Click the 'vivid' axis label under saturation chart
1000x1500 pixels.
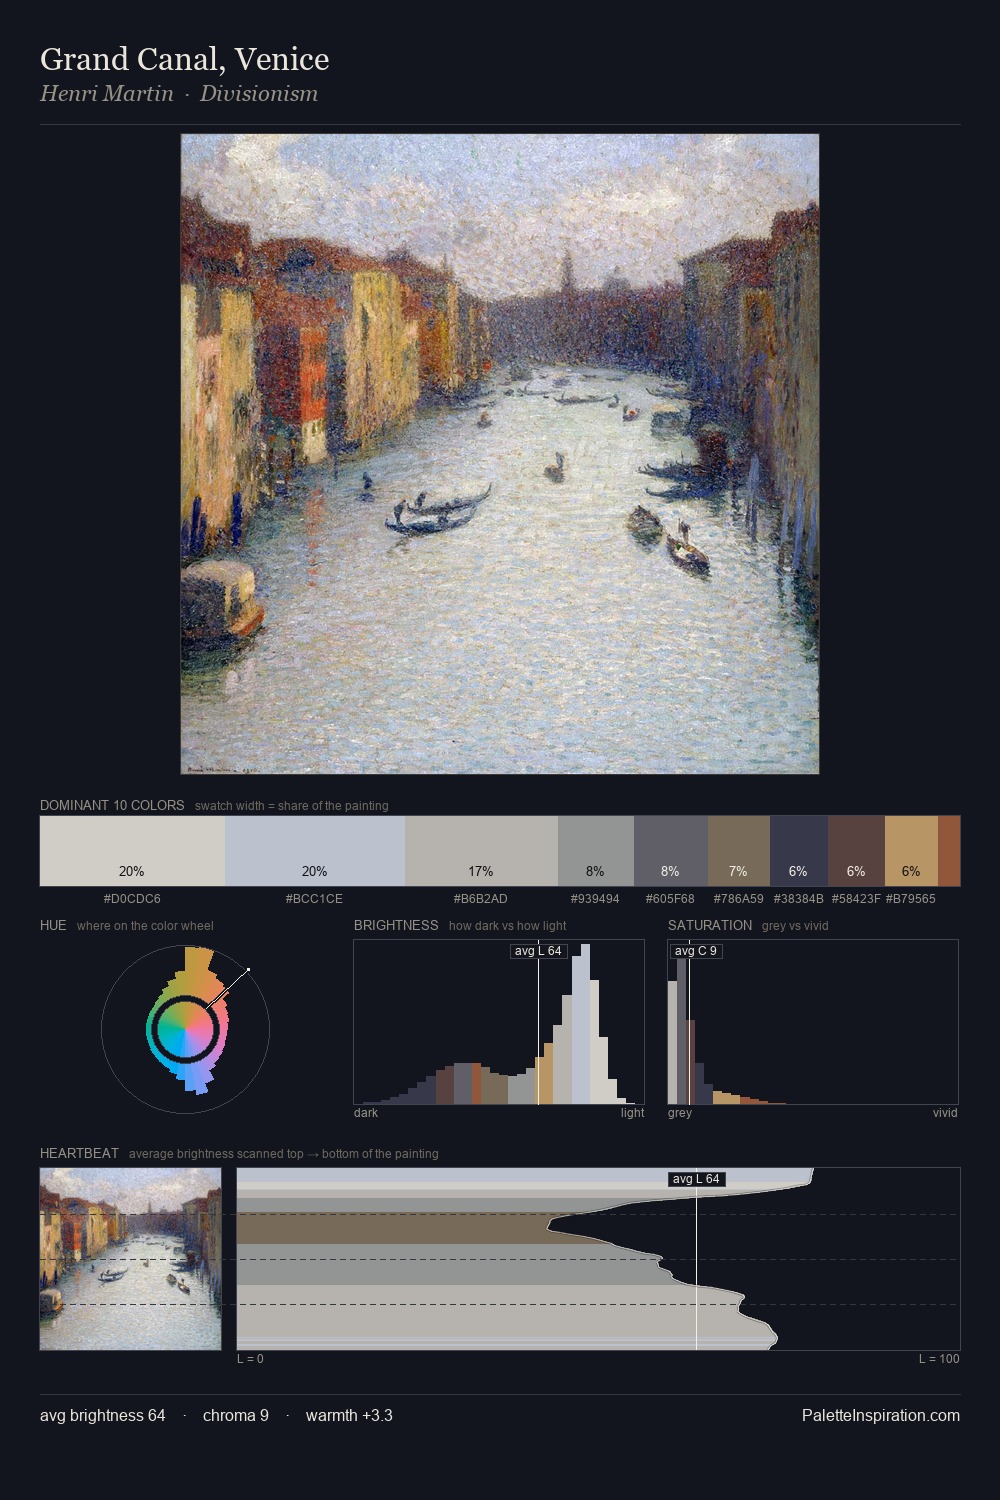point(945,1113)
